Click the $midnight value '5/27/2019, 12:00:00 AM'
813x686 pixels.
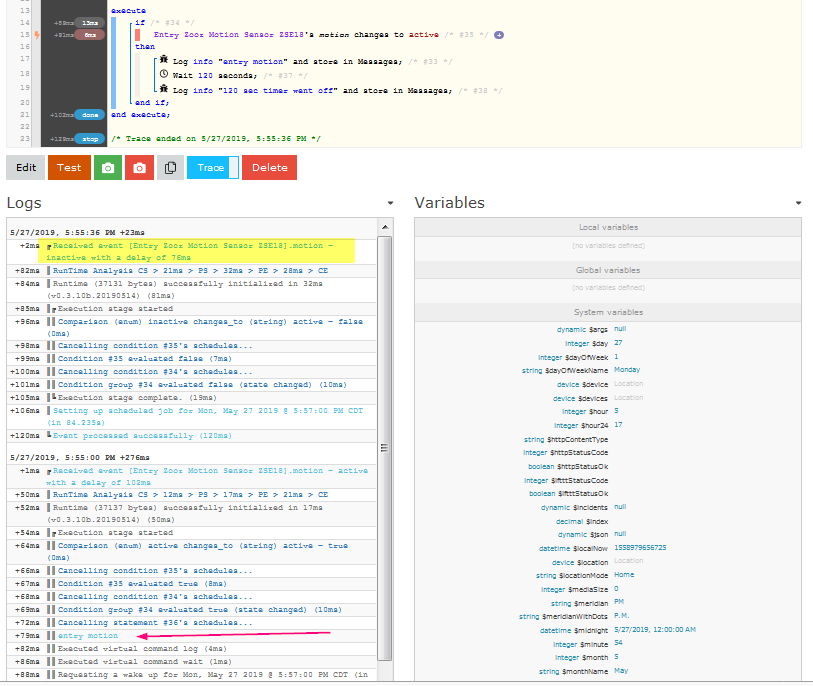click(655, 629)
